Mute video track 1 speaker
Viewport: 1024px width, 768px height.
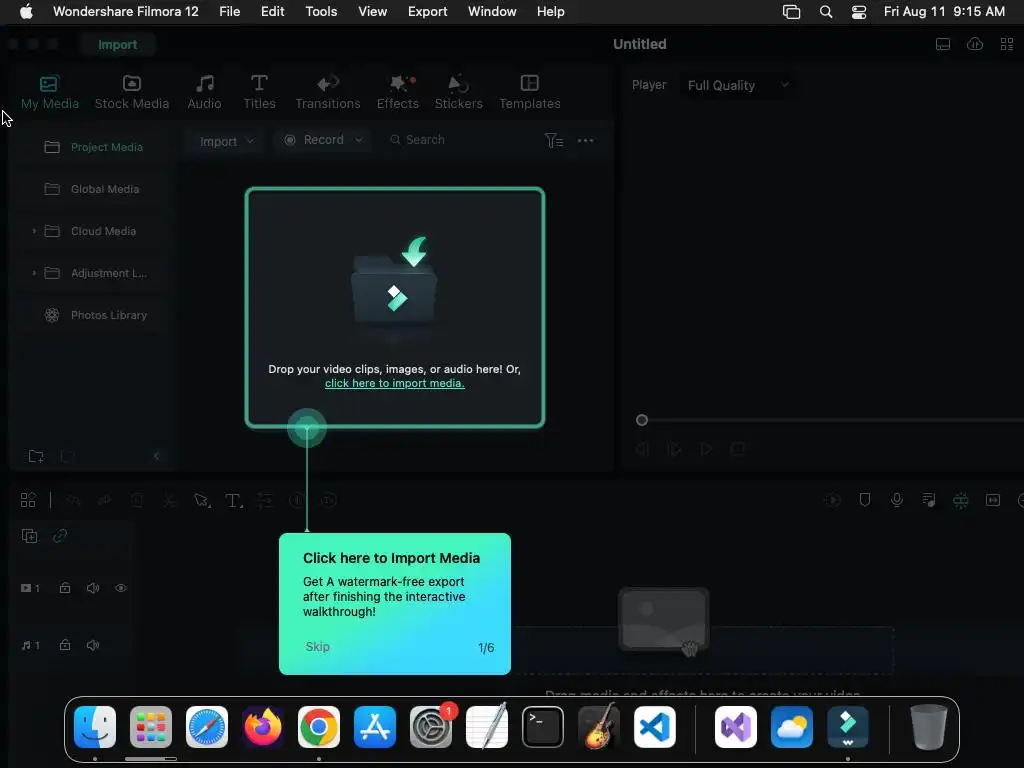[x=93, y=588]
